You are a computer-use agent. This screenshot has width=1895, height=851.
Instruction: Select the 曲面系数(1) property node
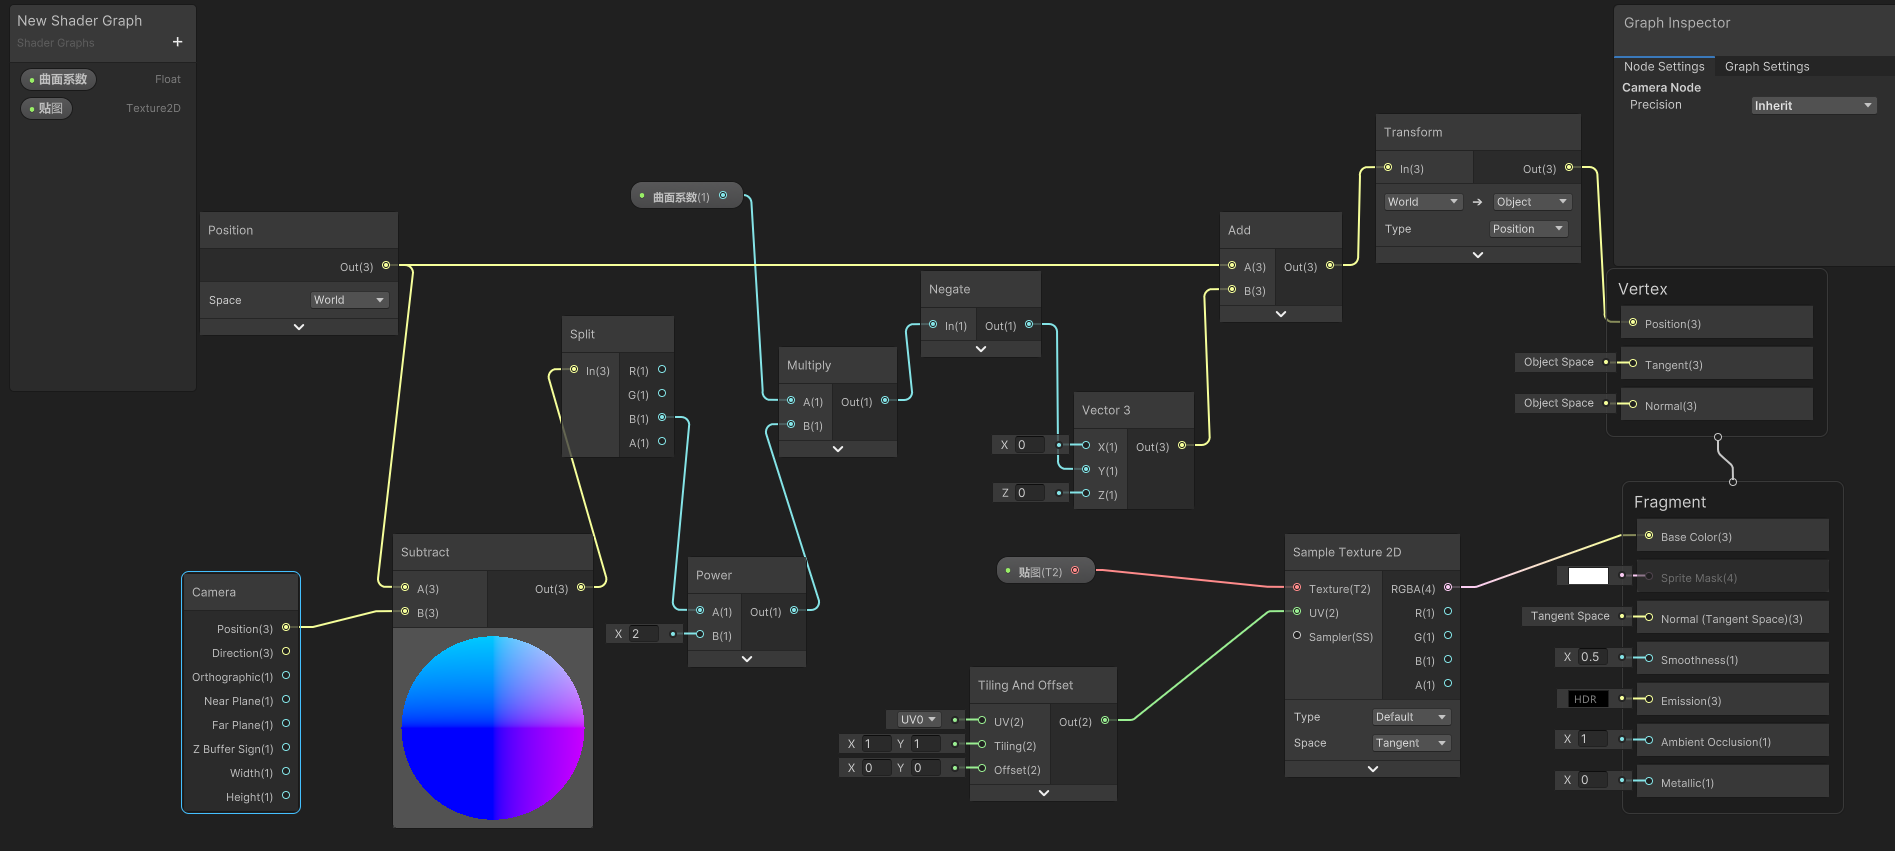[x=687, y=196]
